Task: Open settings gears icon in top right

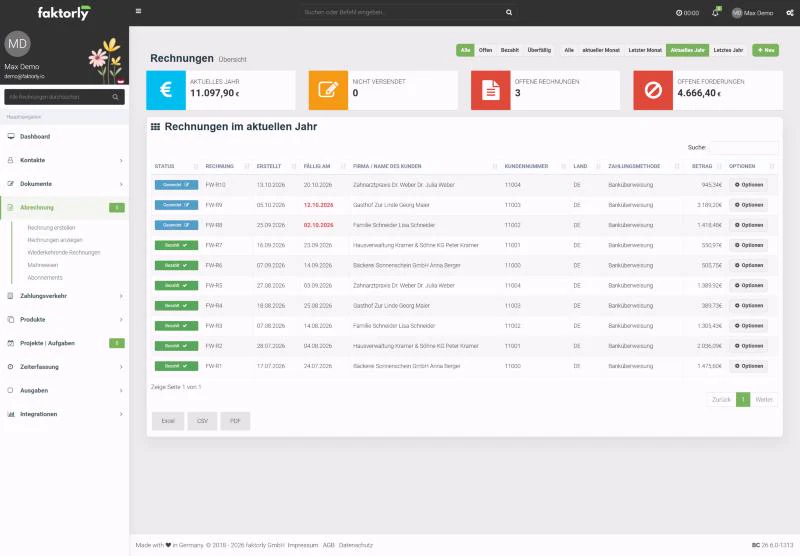Action: point(790,13)
